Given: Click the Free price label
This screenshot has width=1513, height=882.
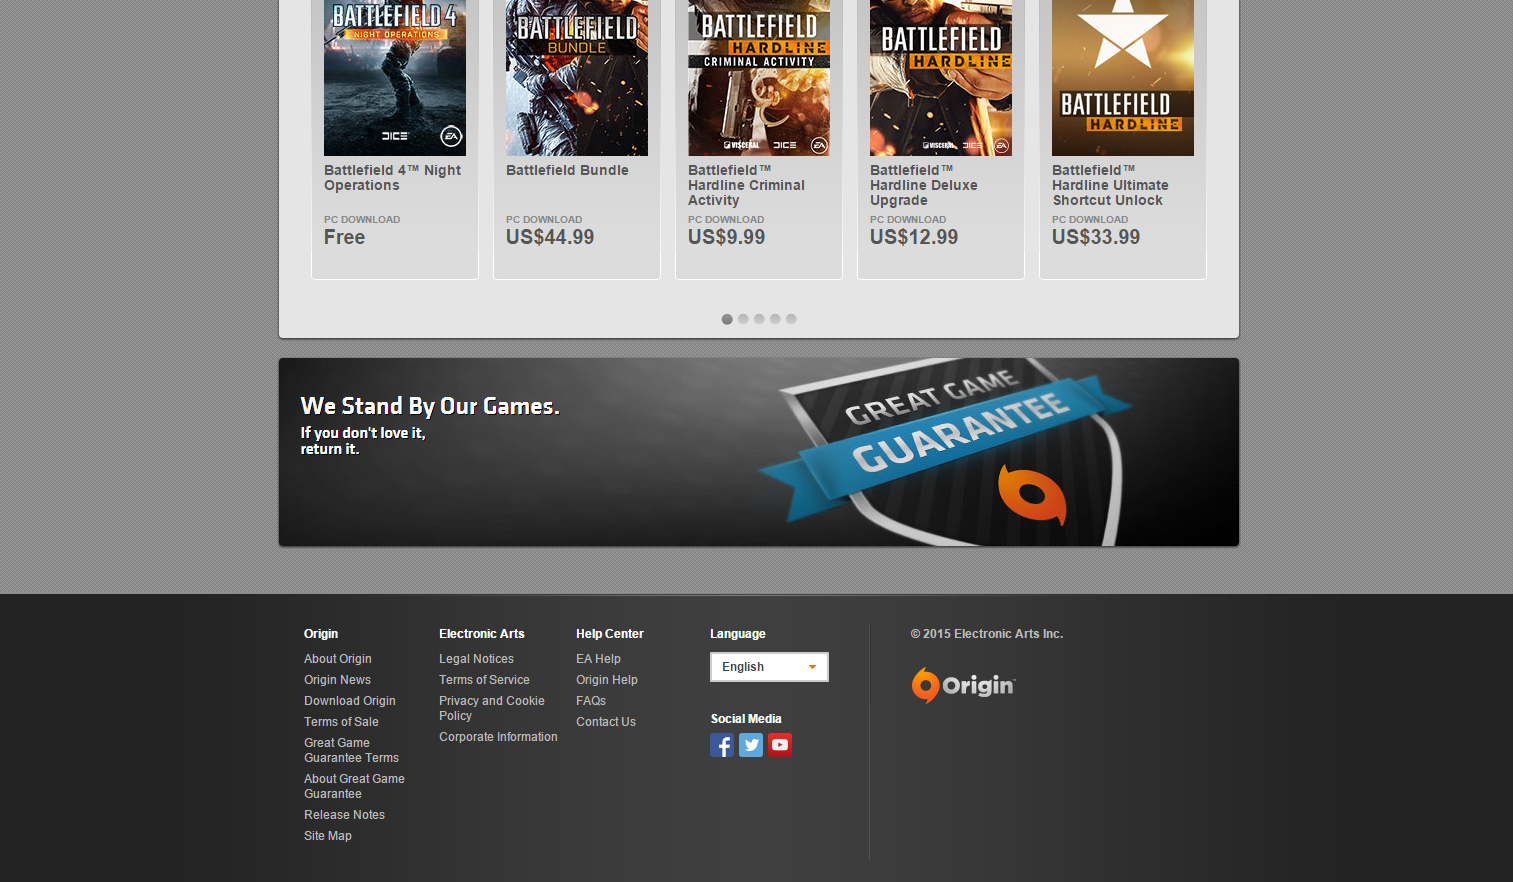Looking at the screenshot, I should click(x=344, y=237).
